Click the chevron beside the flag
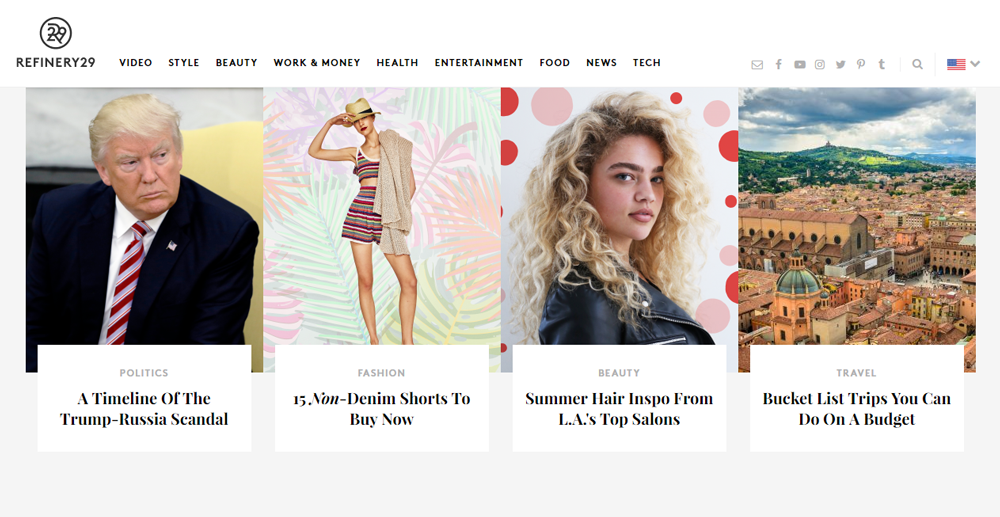This screenshot has height=517, width=1000. pos(975,64)
